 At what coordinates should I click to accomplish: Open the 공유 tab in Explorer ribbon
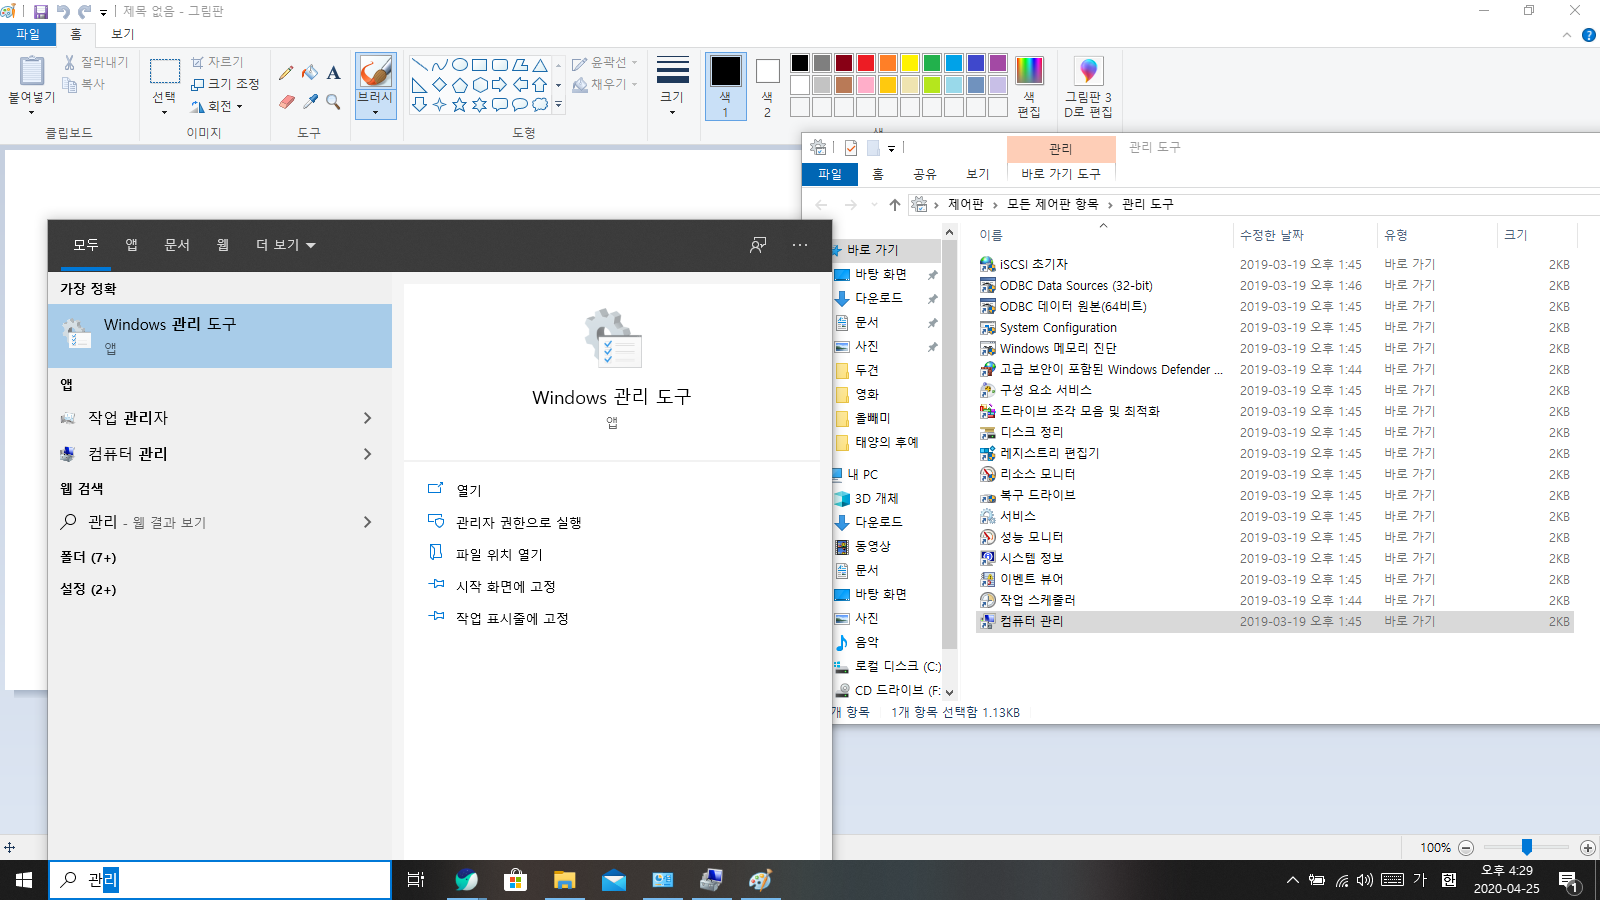pyautogui.click(x=925, y=174)
